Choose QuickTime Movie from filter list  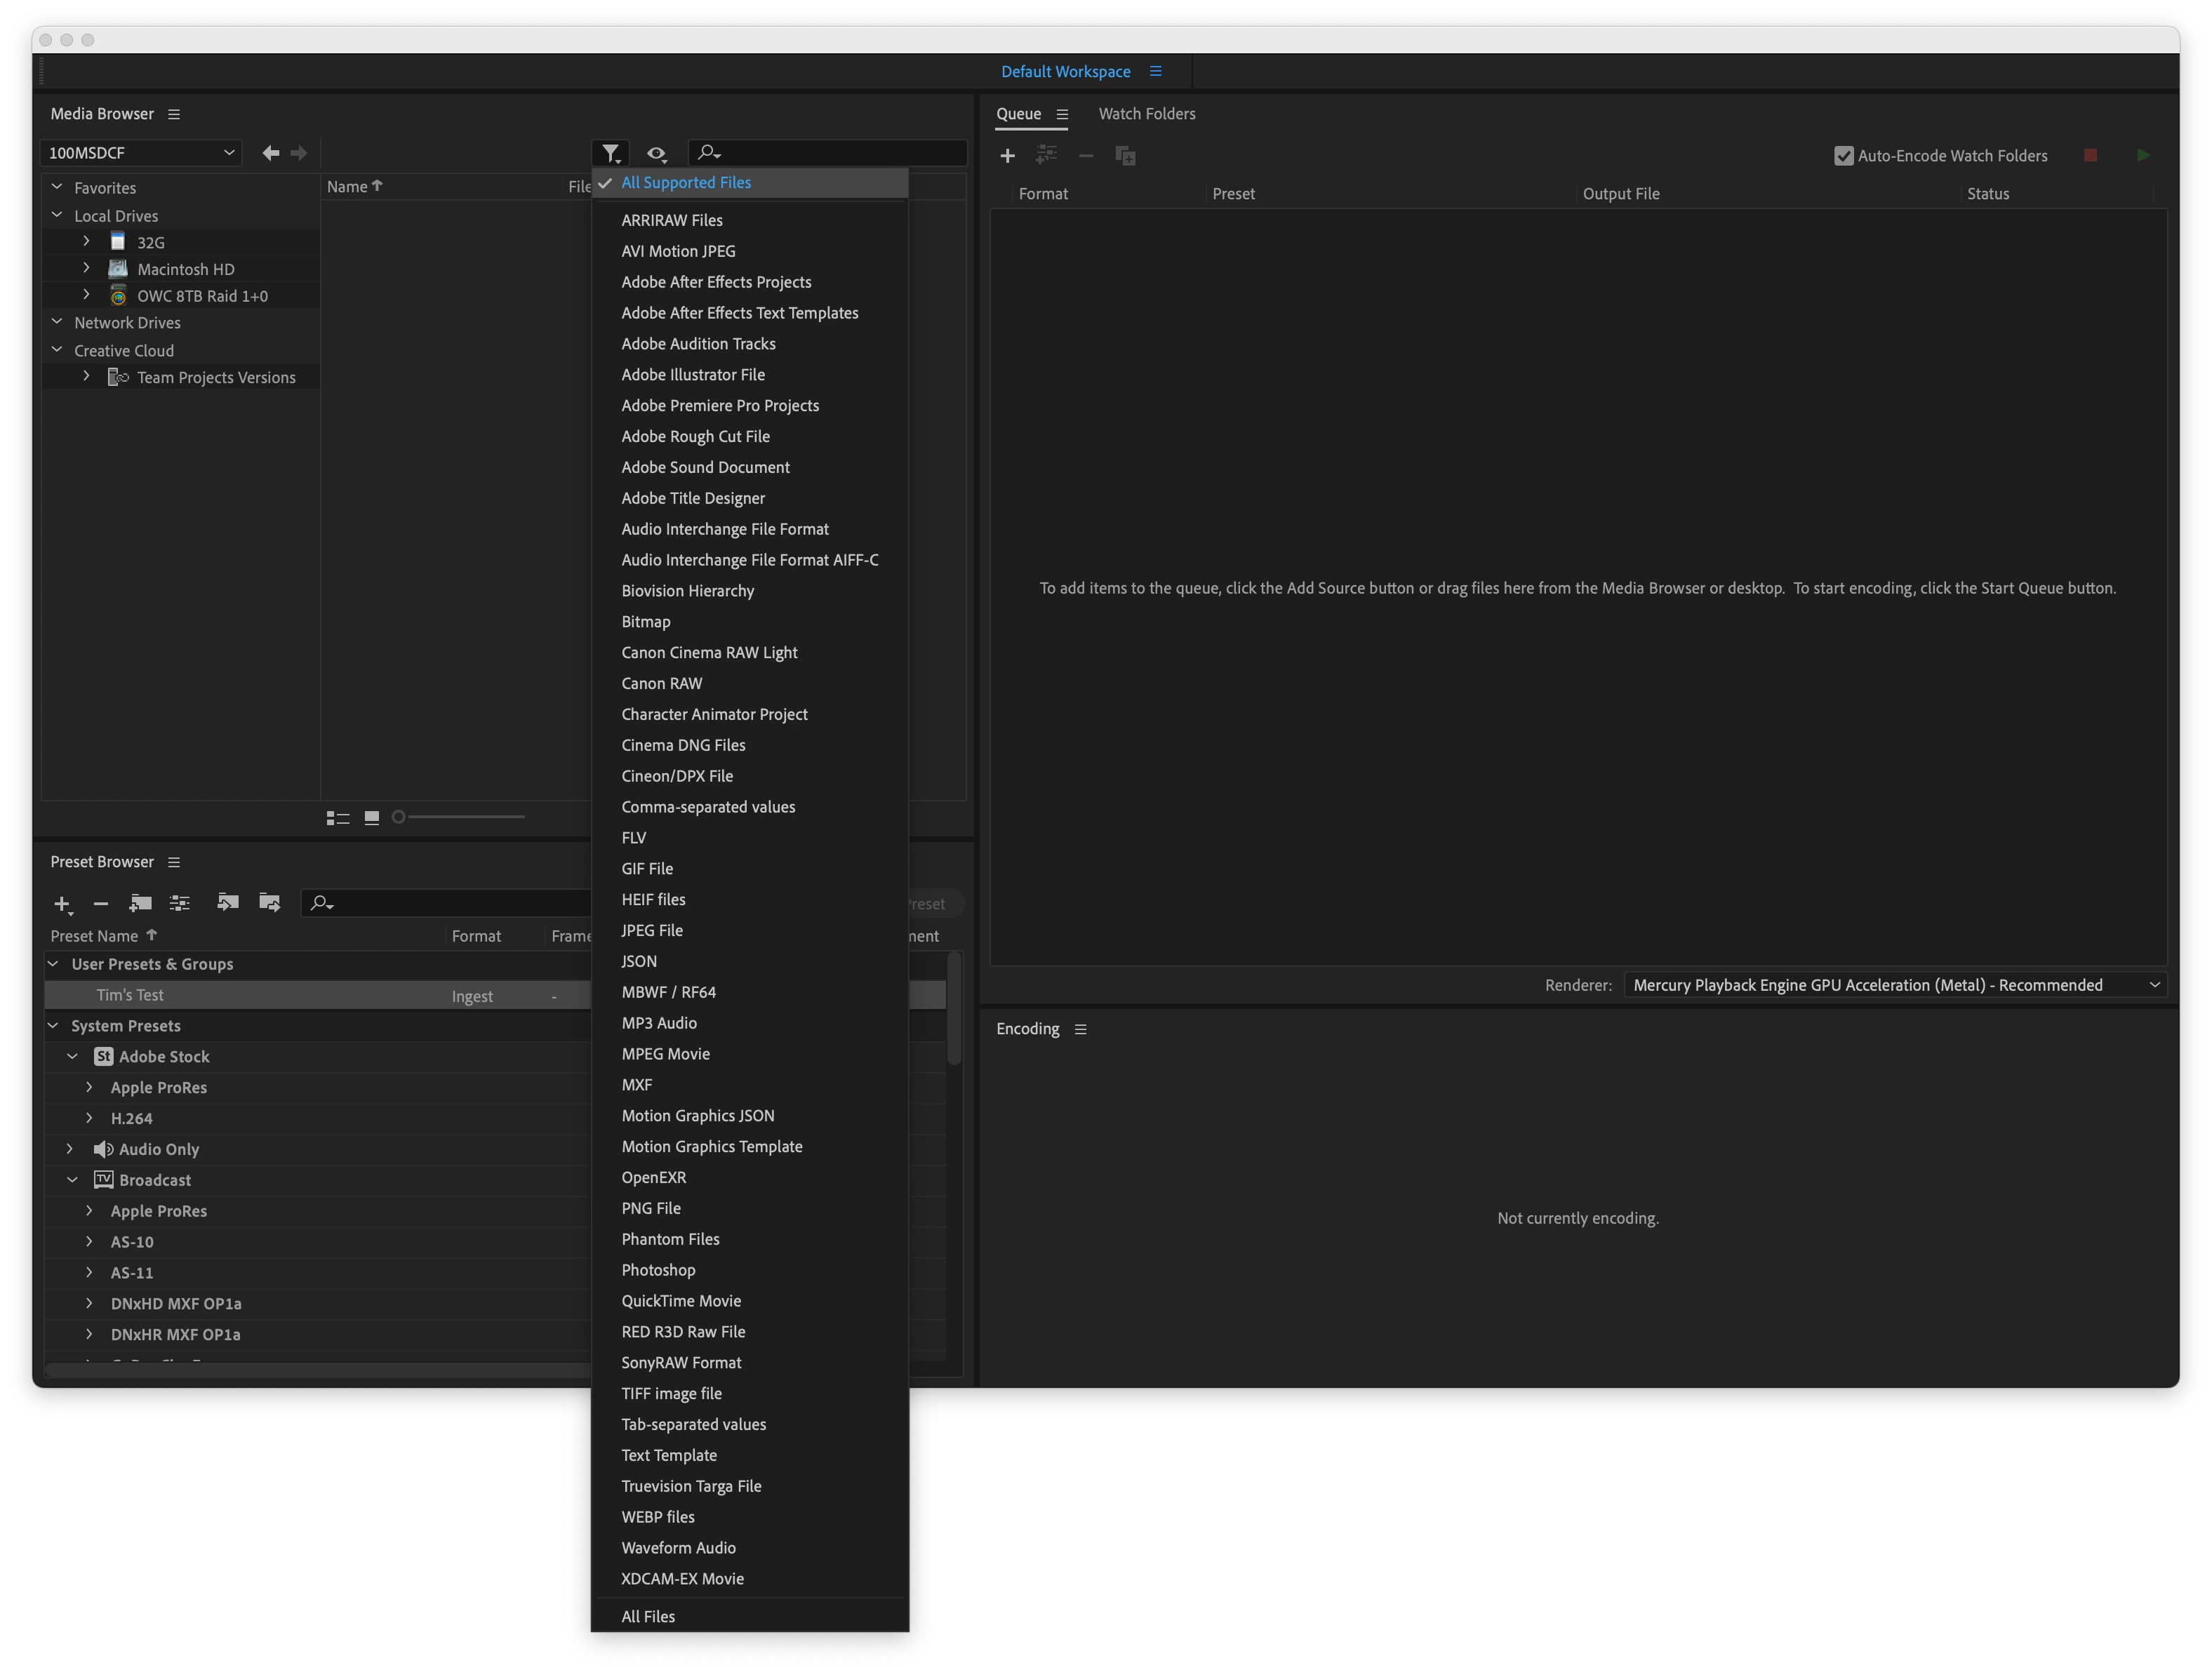[681, 1301]
